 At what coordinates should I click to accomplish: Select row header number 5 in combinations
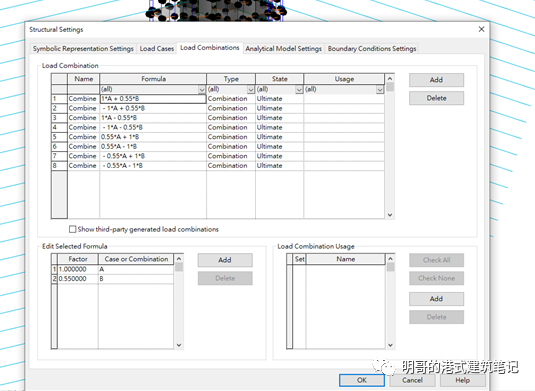point(59,137)
